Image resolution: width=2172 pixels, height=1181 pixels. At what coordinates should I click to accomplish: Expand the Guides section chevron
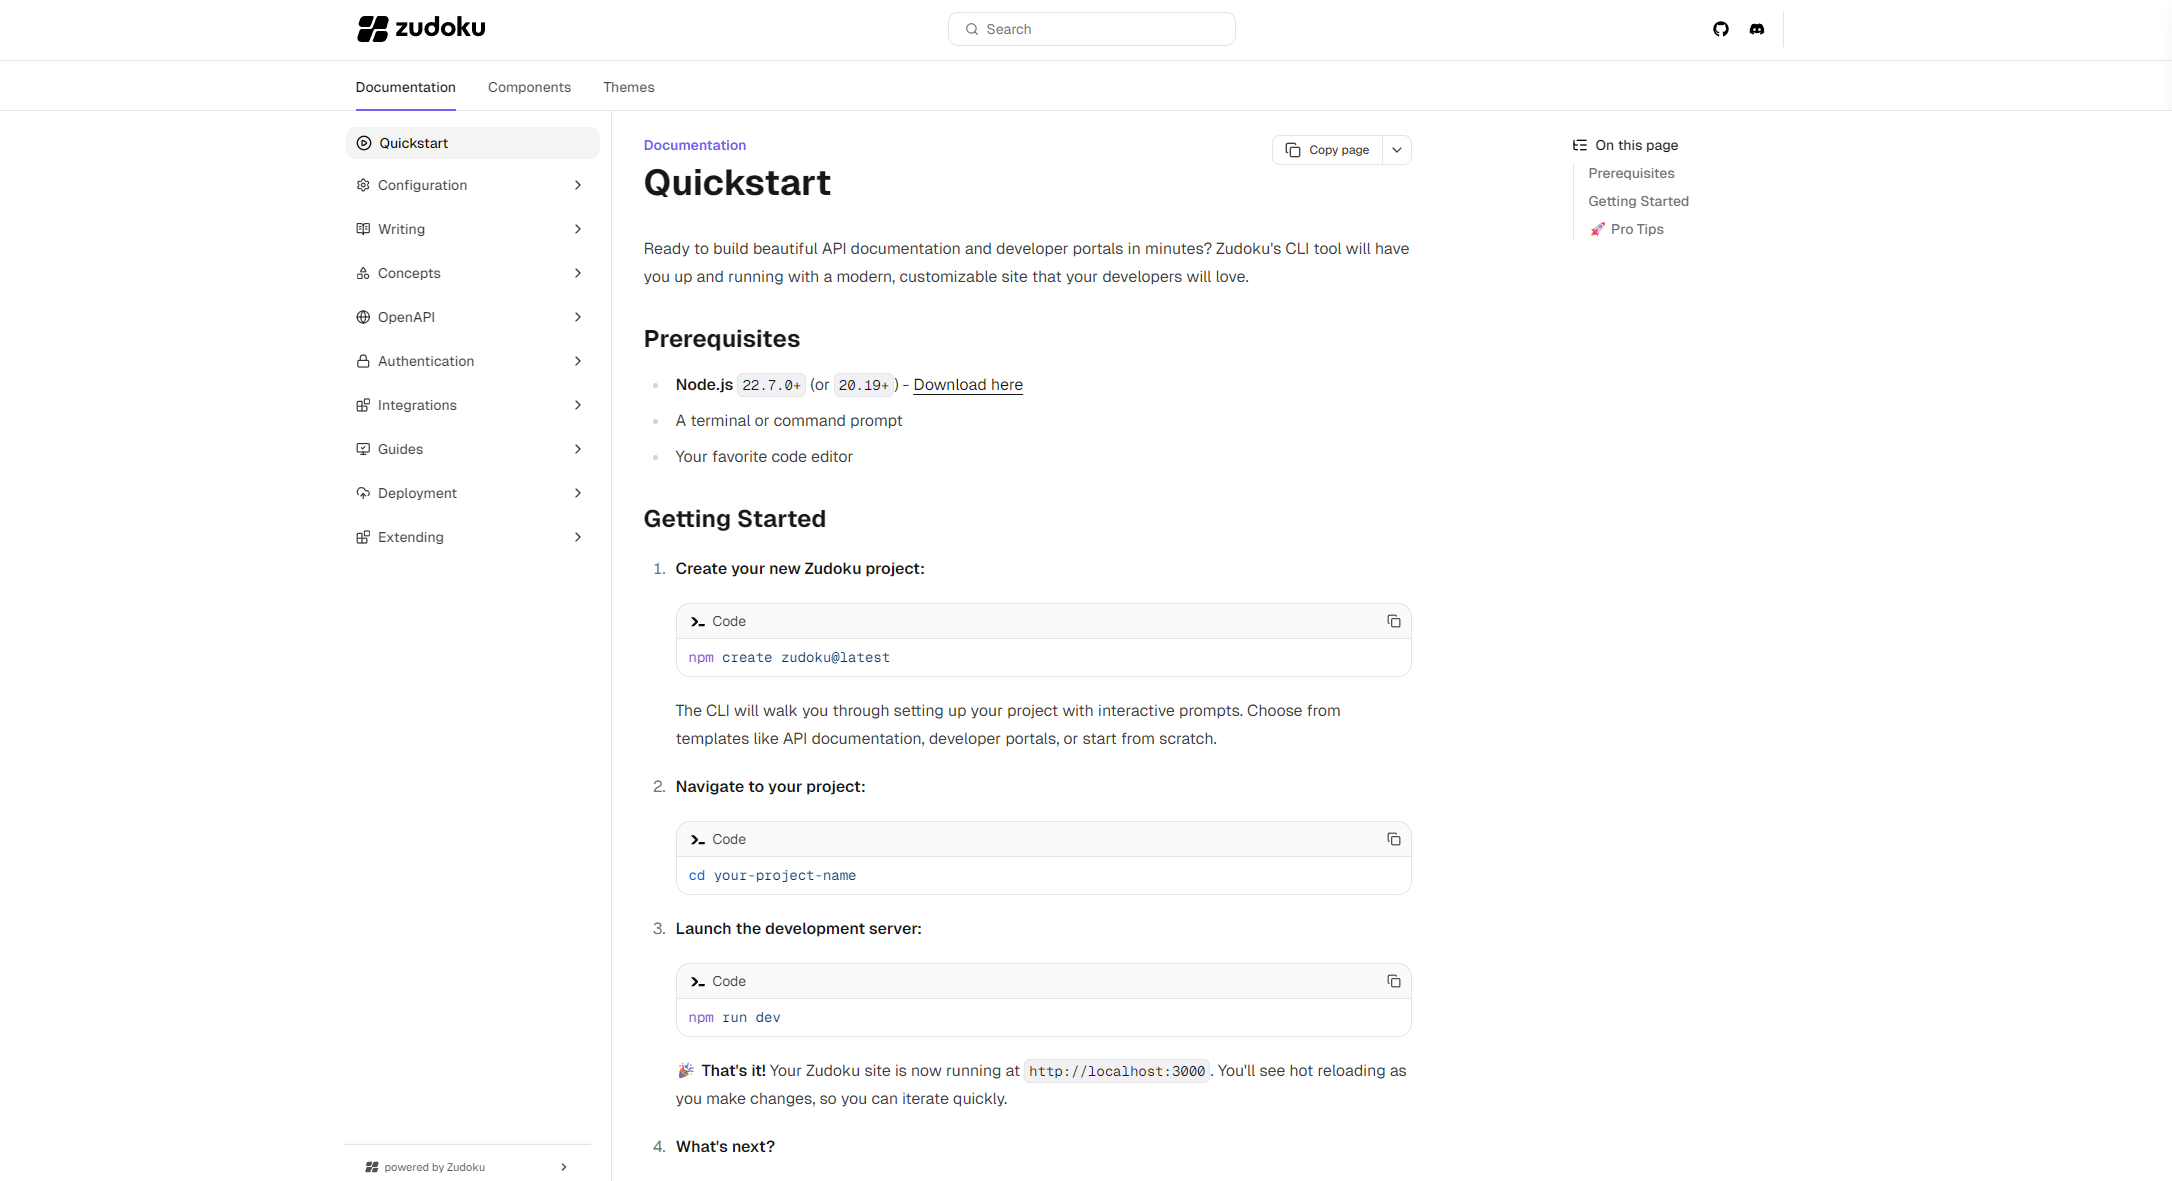578,449
